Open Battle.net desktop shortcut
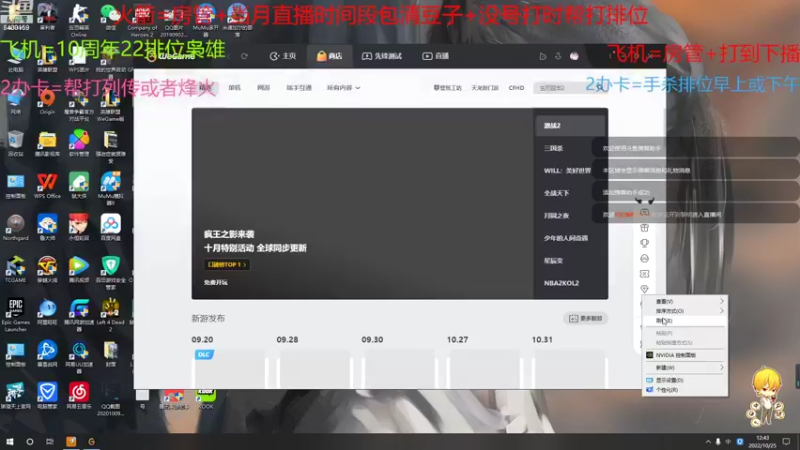 pyautogui.click(x=47, y=355)
